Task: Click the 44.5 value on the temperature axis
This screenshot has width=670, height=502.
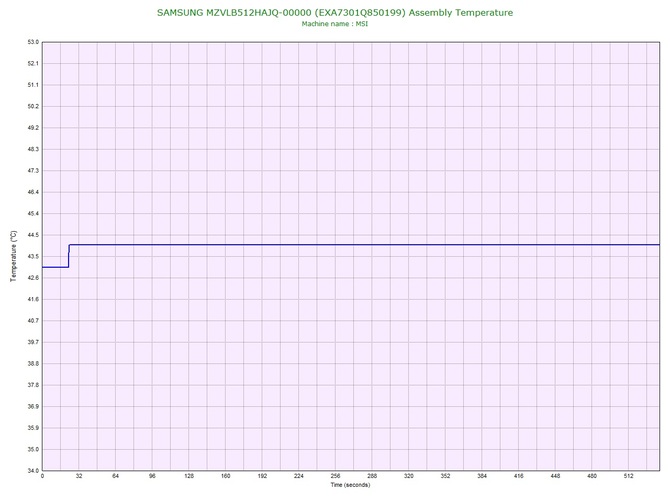Action: pos(33,235)
